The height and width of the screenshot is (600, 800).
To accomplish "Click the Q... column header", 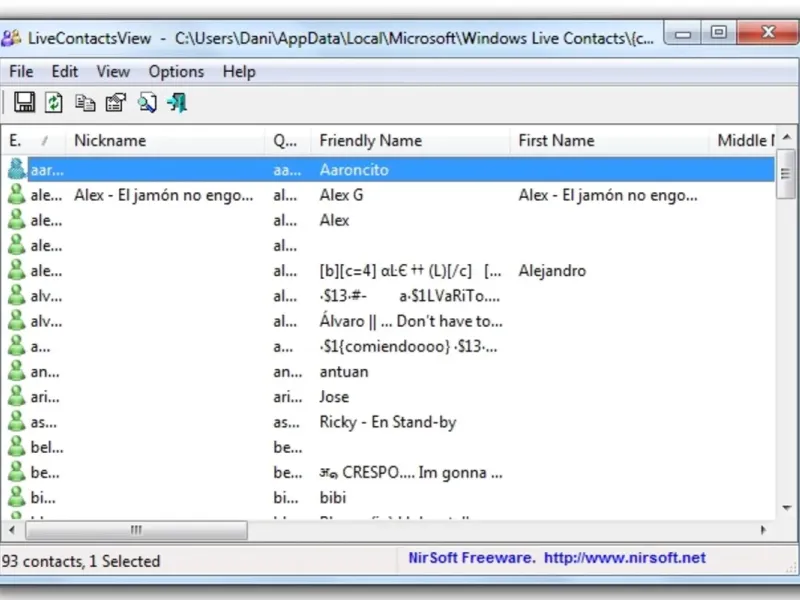I will click(x=288, y=140).
